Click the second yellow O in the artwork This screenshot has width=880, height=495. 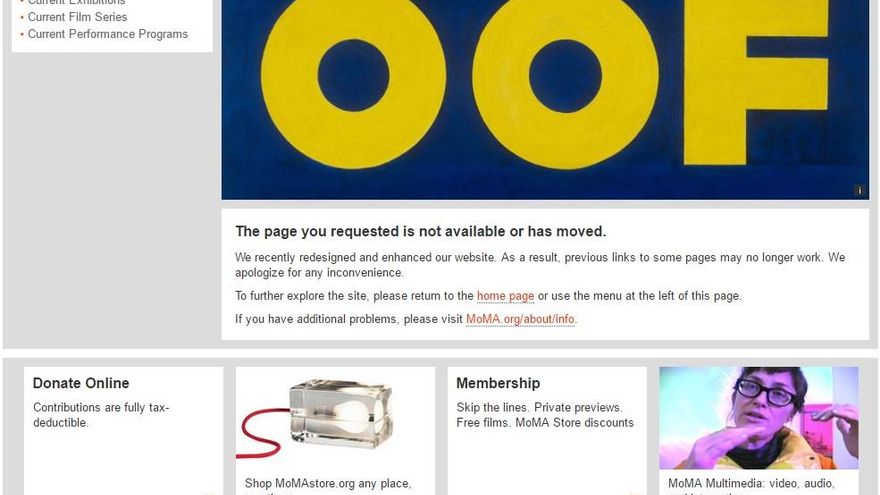click(565, 76)
